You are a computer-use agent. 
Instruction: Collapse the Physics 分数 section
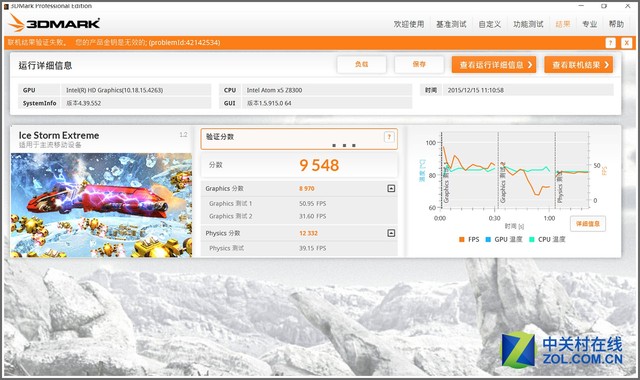[x=391, y=233]
